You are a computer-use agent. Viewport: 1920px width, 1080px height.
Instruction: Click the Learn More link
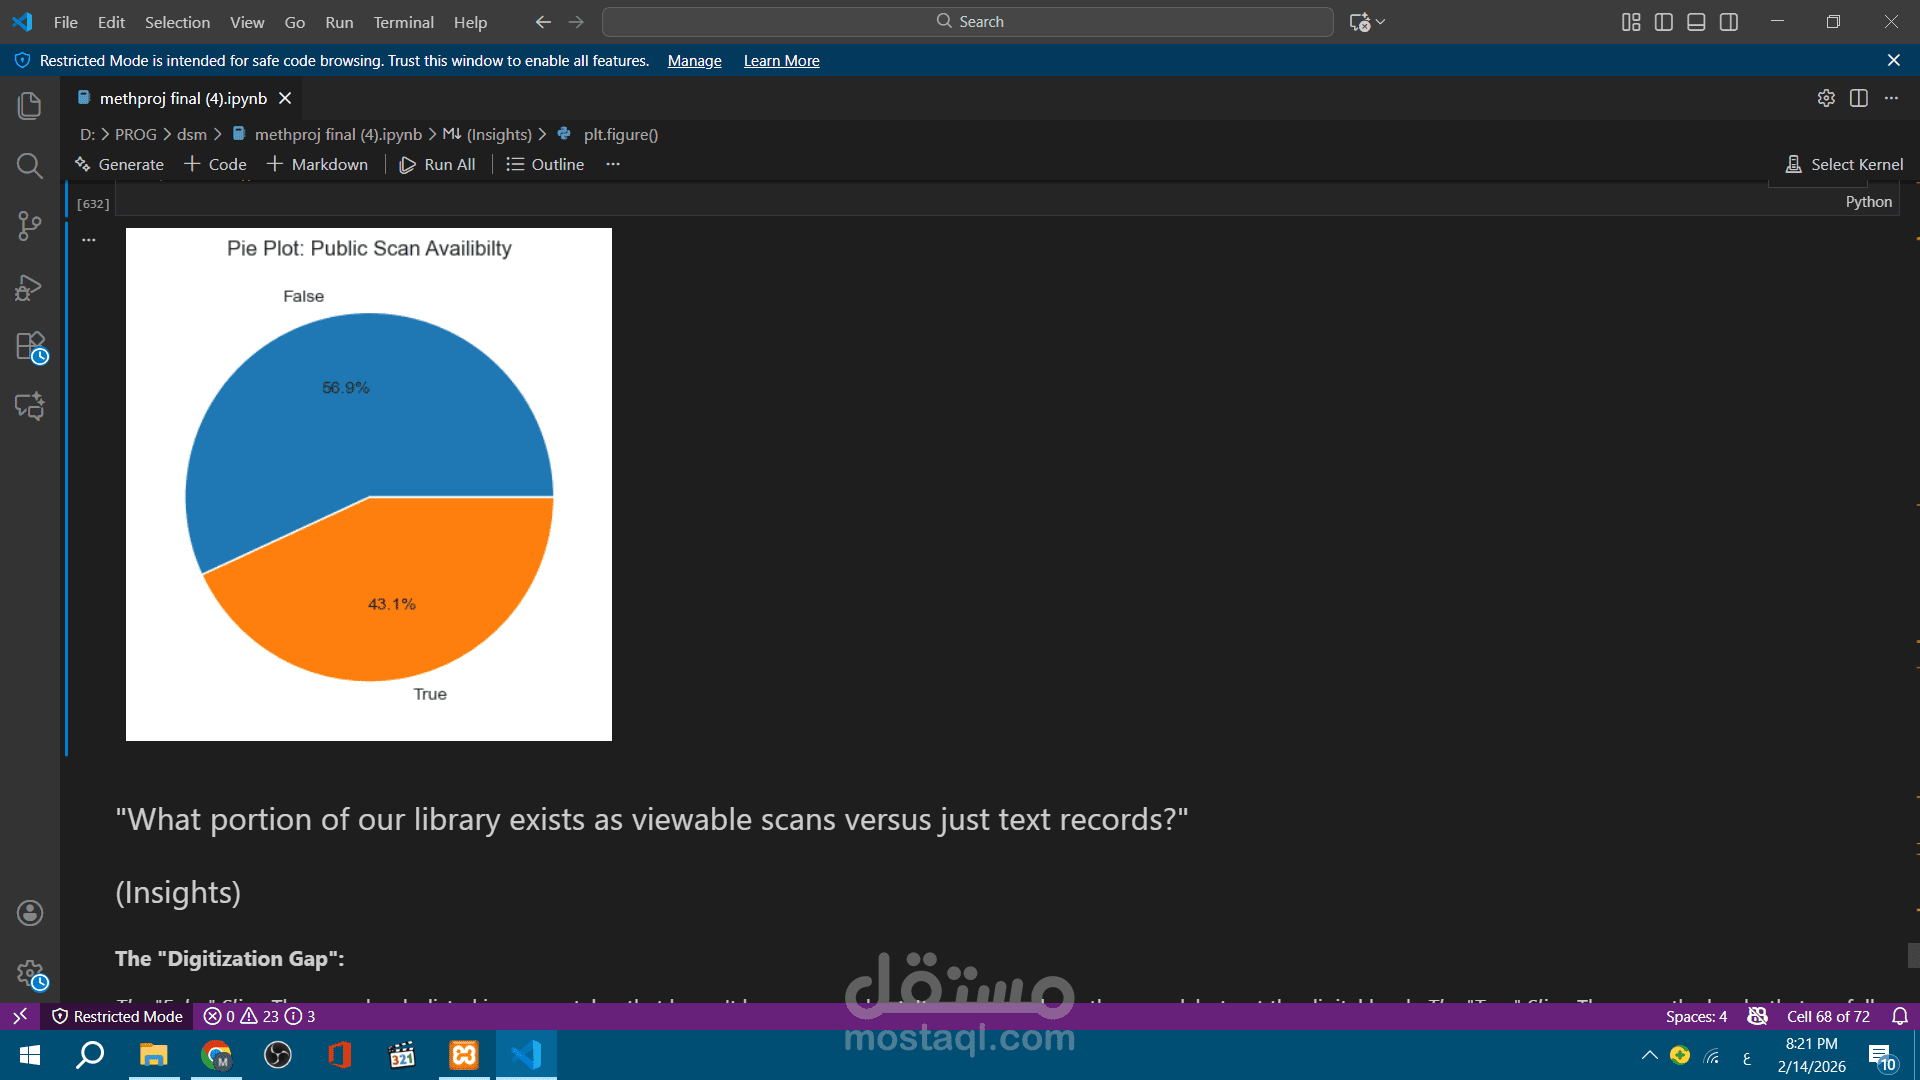[781, 61]
